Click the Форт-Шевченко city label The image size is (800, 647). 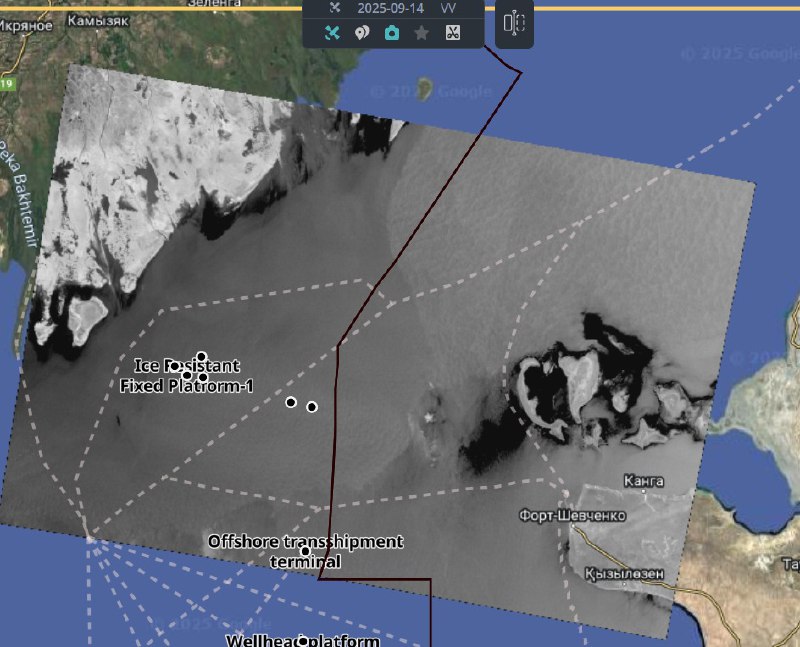coord(572,516)
